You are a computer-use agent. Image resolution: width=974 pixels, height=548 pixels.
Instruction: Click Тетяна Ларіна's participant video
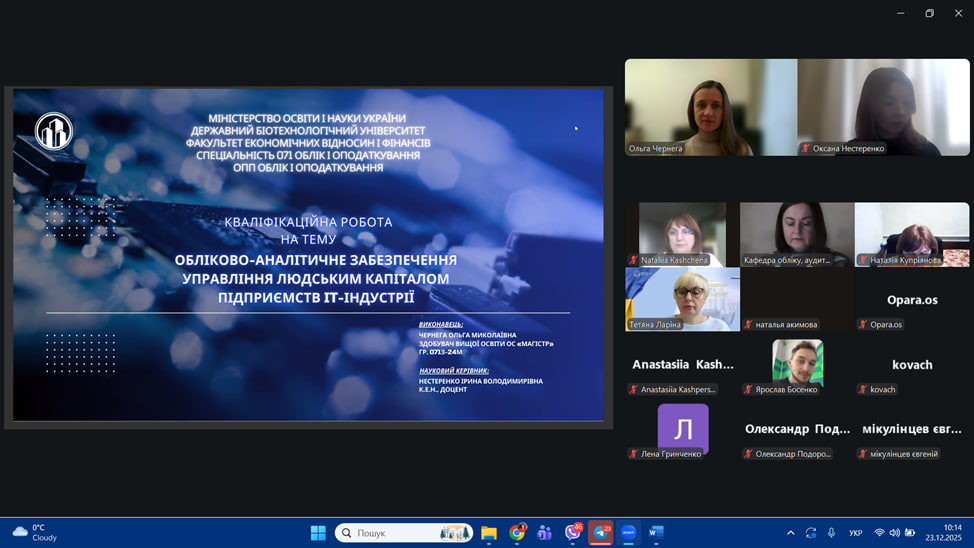click(683, 298)
